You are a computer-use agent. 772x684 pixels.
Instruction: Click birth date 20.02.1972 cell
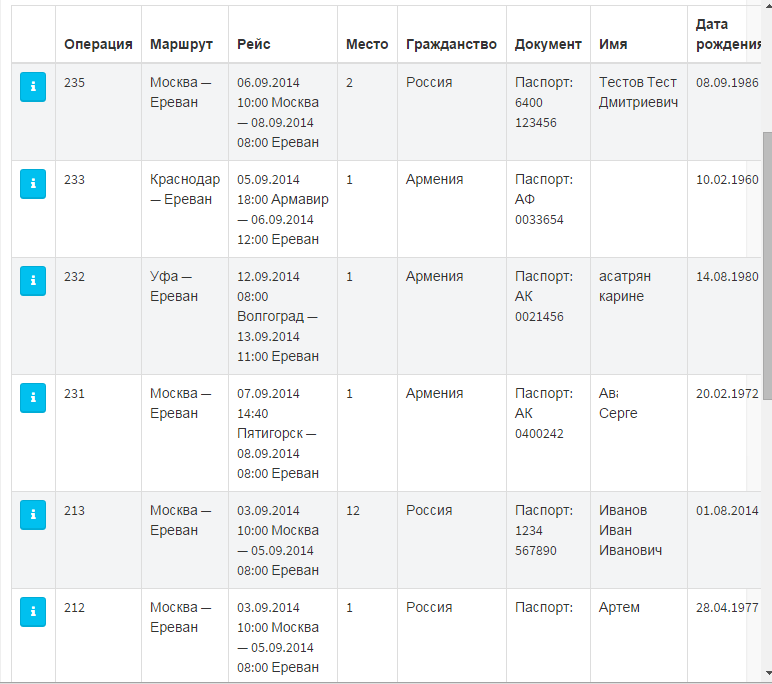click(727, 394)
